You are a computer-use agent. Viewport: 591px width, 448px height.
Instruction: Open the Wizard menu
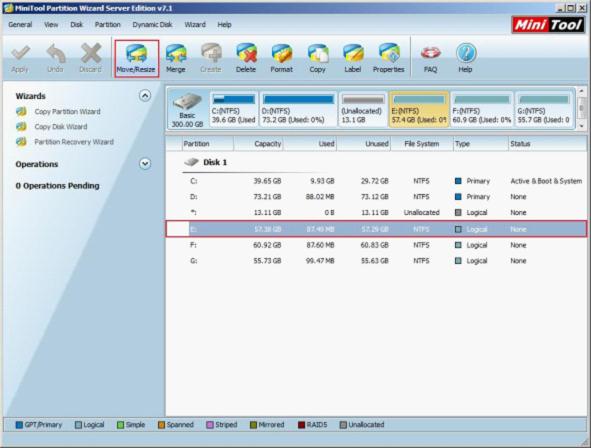point(195,24)
